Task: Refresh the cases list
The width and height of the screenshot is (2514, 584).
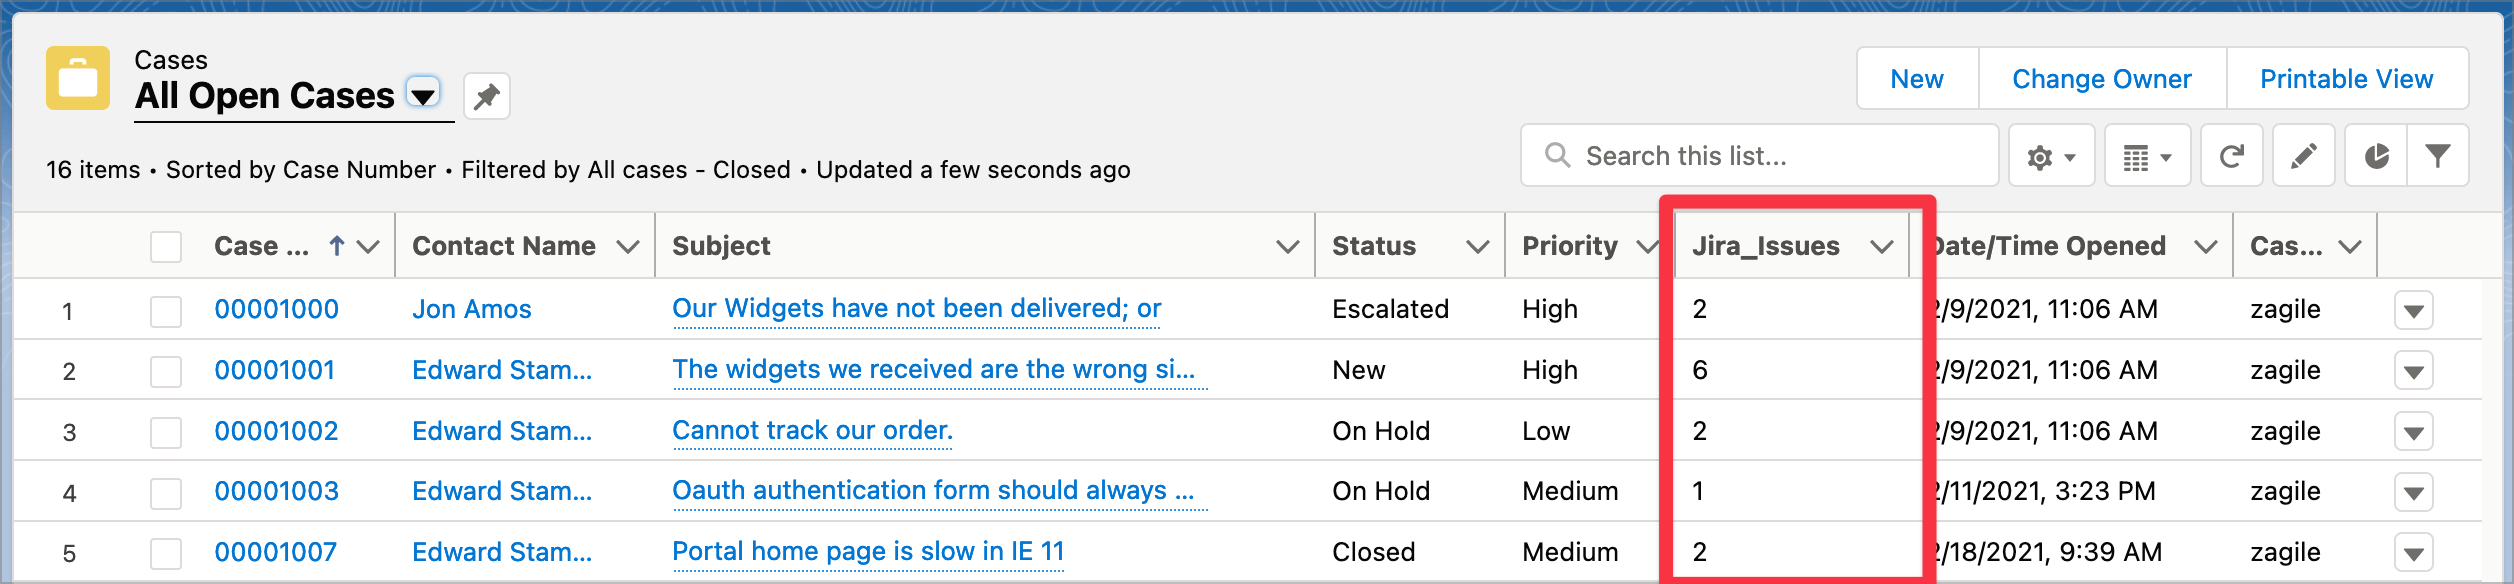Action: [x=2231, y=157]
